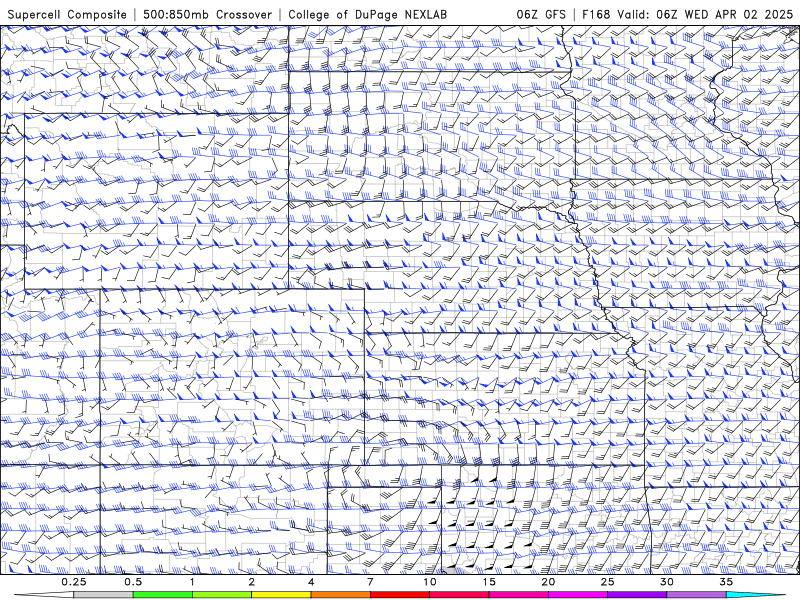Select the yellow-green 1–2 color bar segment
Viewport: 800px width, 600px height.
(222, 594)
